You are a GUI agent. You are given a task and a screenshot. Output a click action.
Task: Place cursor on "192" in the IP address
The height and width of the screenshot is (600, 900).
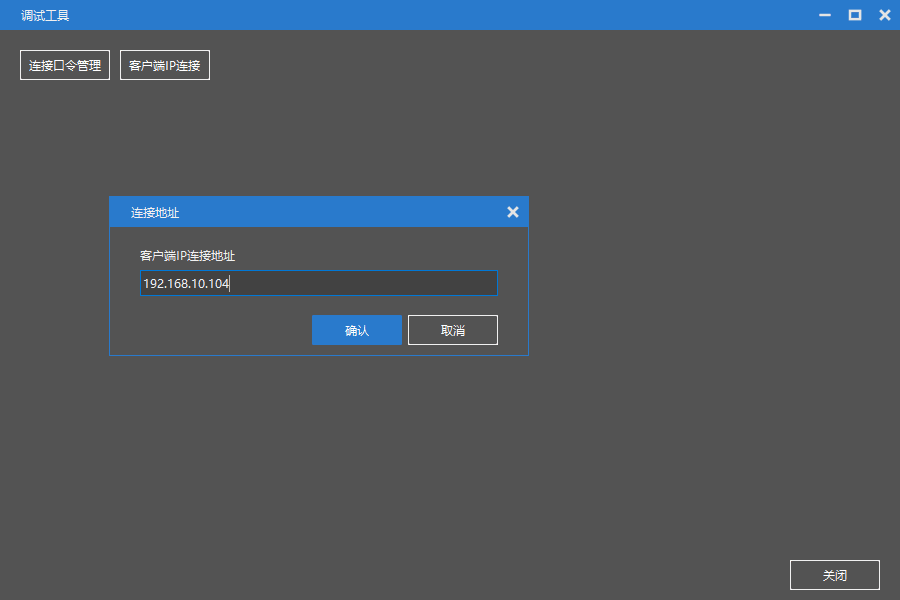pyautogui.click(x=153, y=284)
